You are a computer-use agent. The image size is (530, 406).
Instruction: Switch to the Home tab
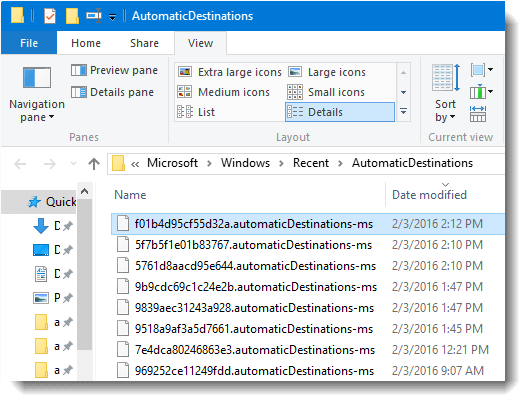[86, 43]
